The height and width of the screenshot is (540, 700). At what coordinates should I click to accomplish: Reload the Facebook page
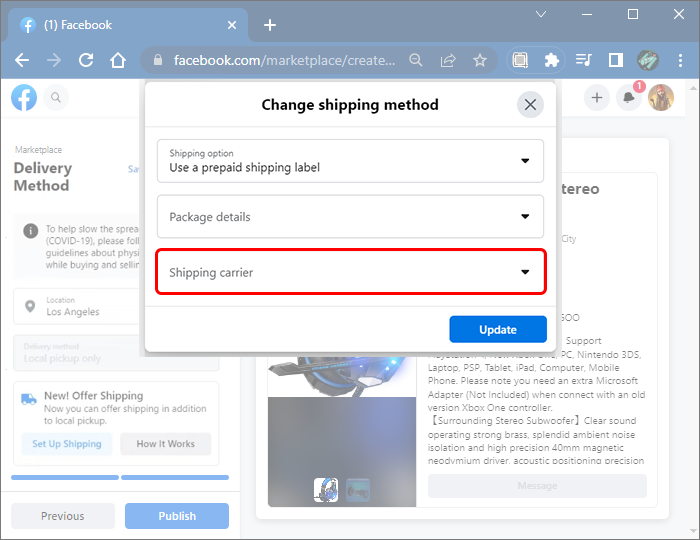[86, 60]
